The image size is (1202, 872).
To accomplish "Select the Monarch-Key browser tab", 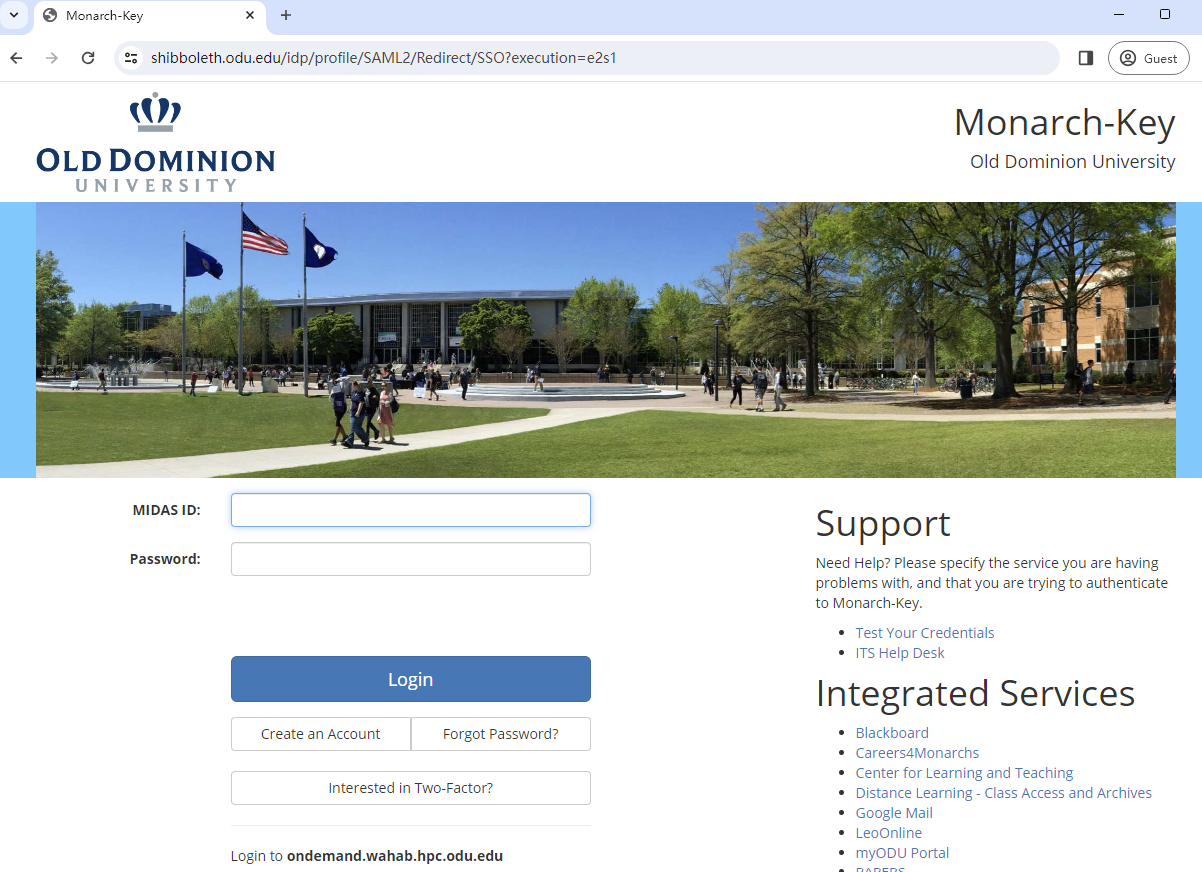I will pyautogui.click(x=140, y=15).
